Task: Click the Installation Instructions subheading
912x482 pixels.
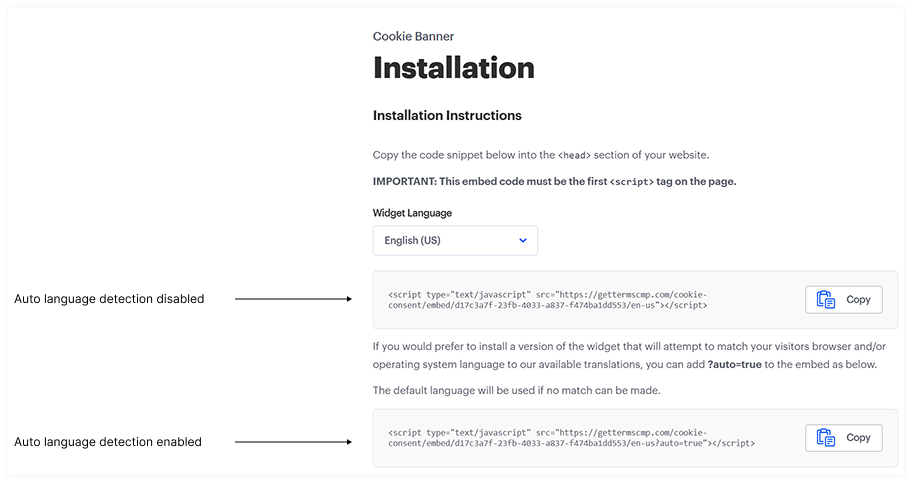Action: [447, 115]
